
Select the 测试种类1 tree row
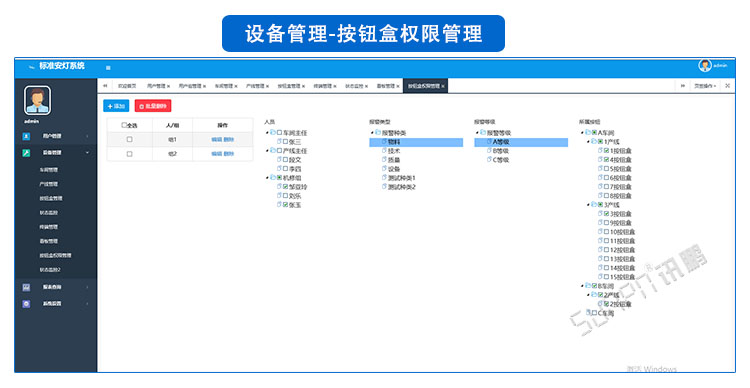tap(416, 178)
